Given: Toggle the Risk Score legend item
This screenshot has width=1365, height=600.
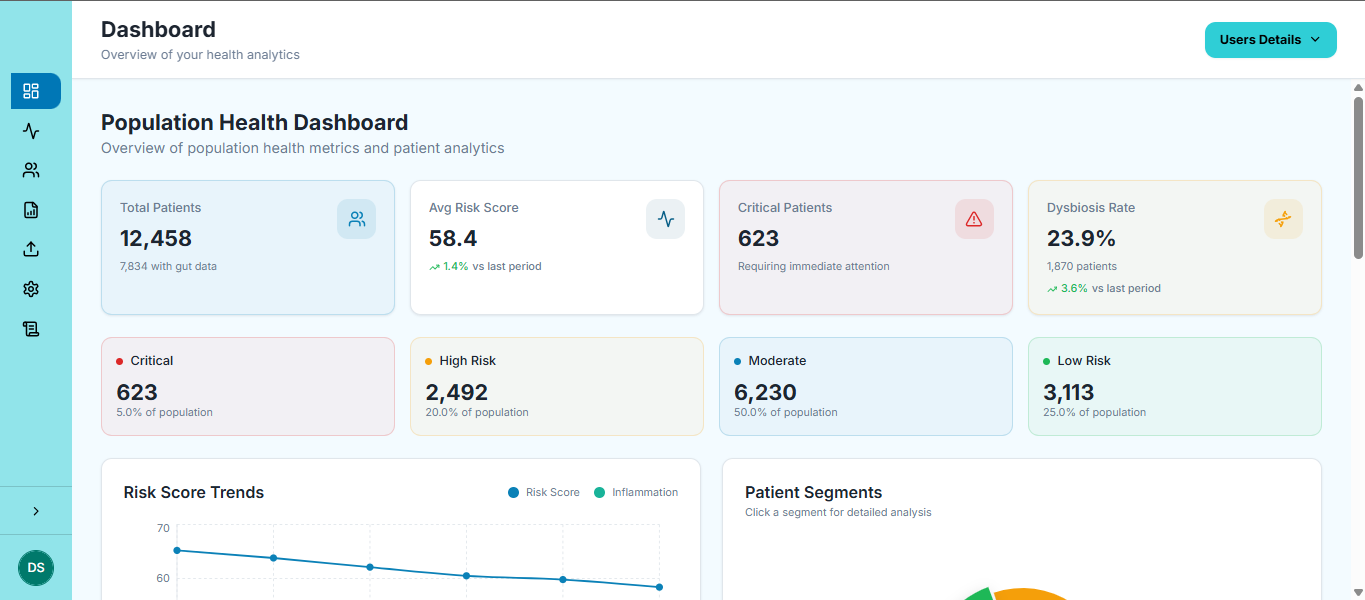Looking at the screenshot, I should 544,492.
